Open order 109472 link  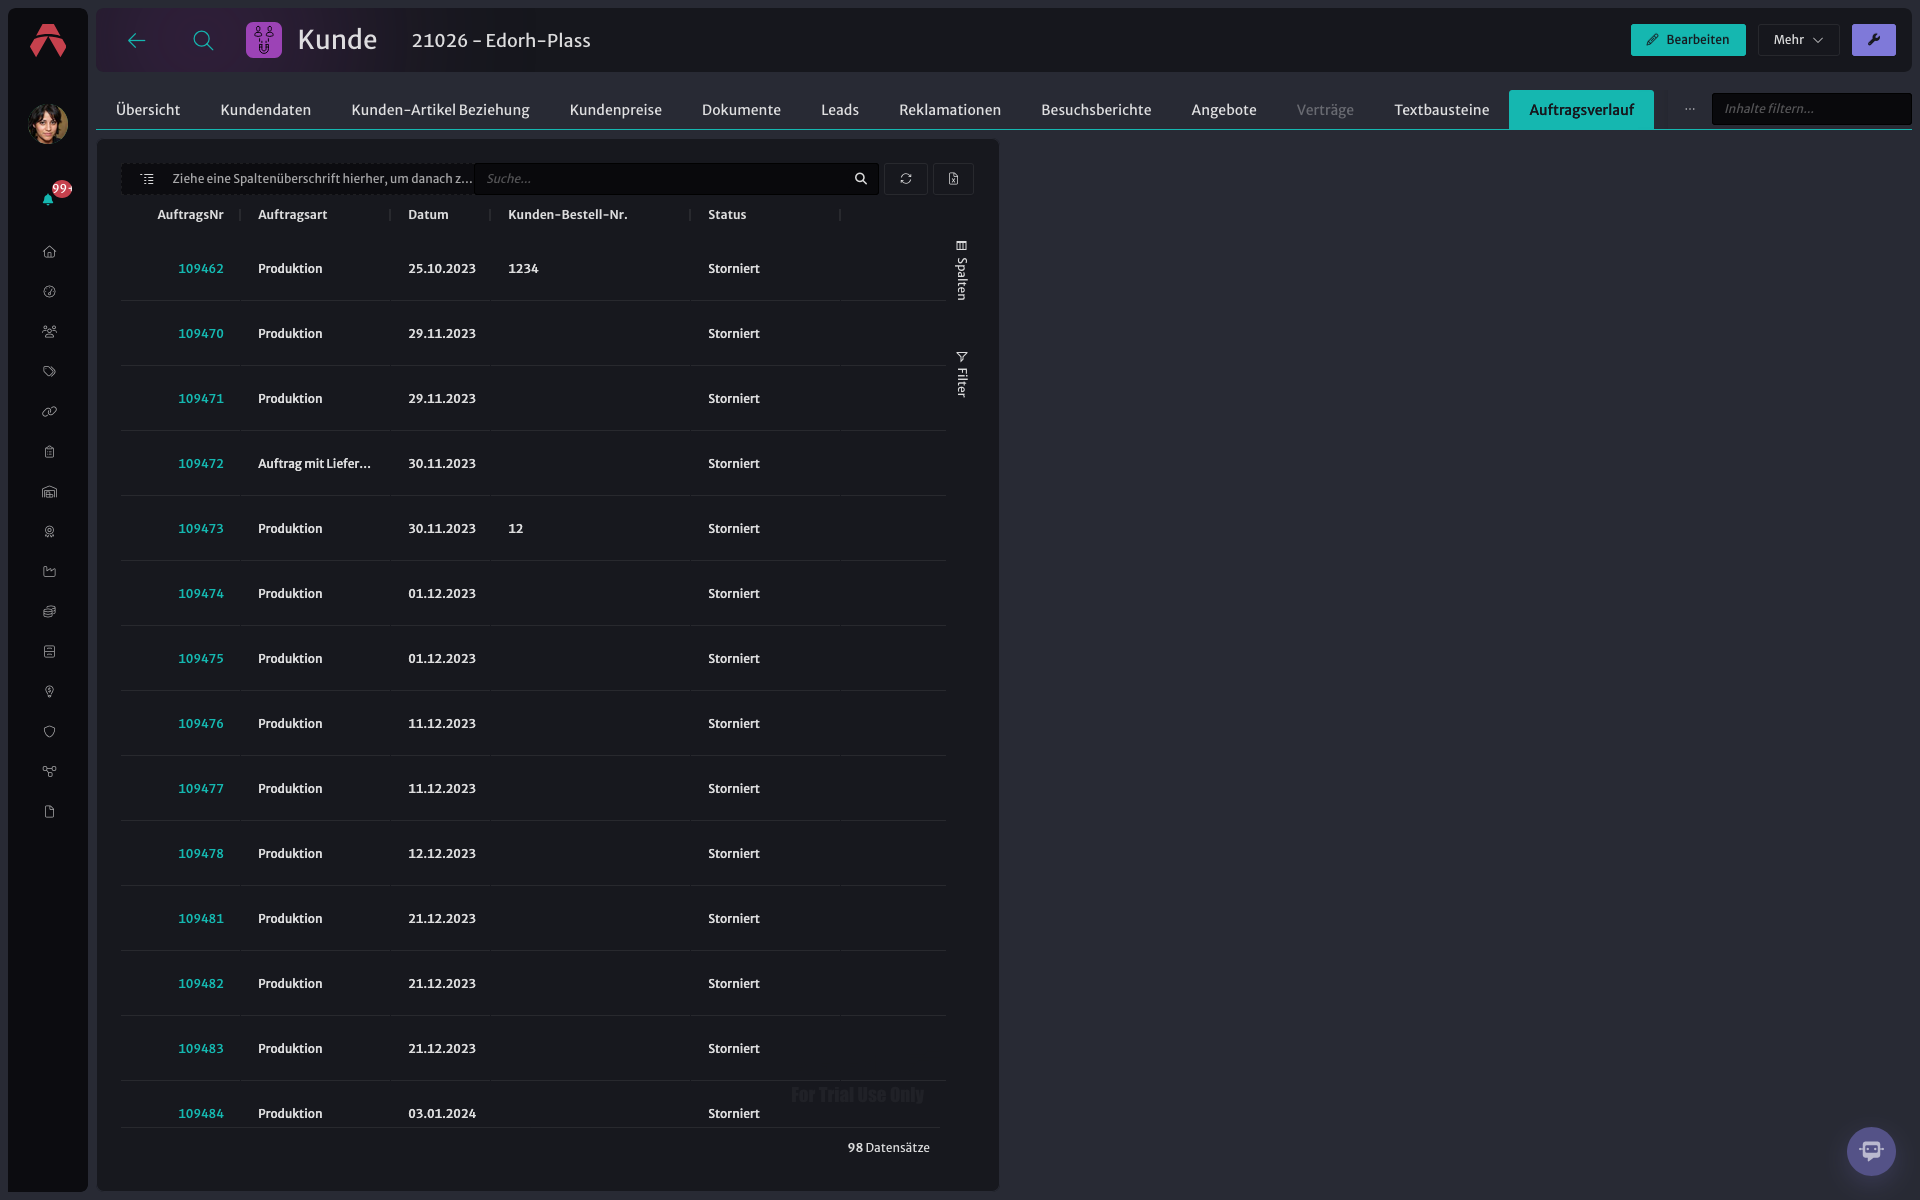(200, 464)
